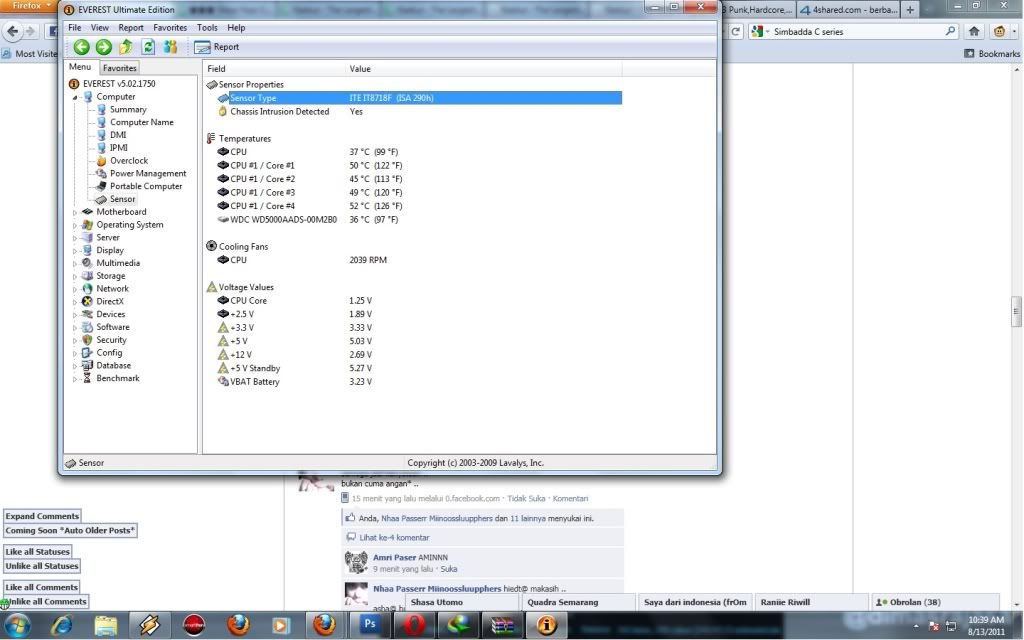
Task: Expand the Display tree node
Action: pyautogui.click(x=74, y=251)
